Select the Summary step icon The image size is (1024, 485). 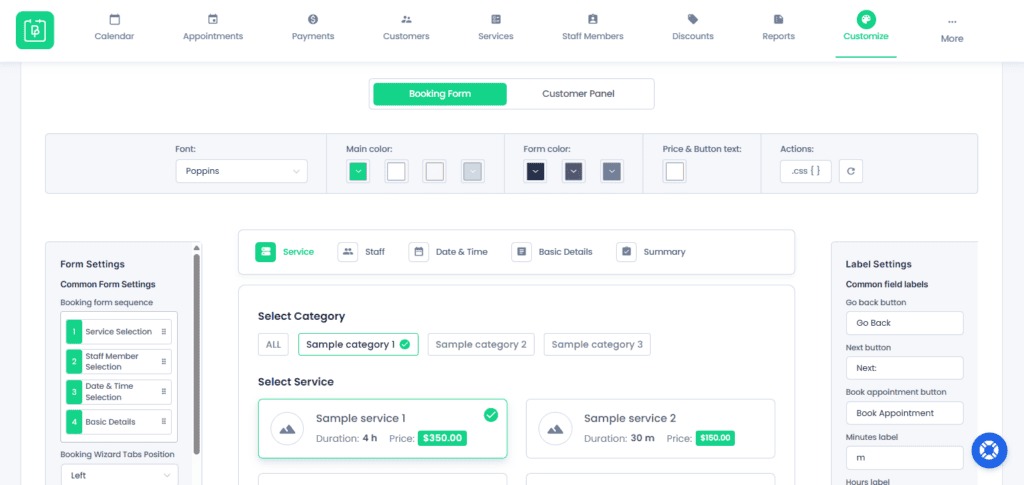[626, 252]
